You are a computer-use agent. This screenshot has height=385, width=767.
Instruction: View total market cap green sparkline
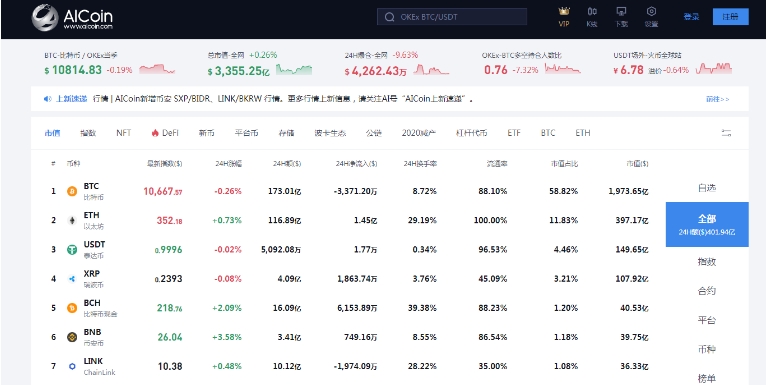point(294,69)
